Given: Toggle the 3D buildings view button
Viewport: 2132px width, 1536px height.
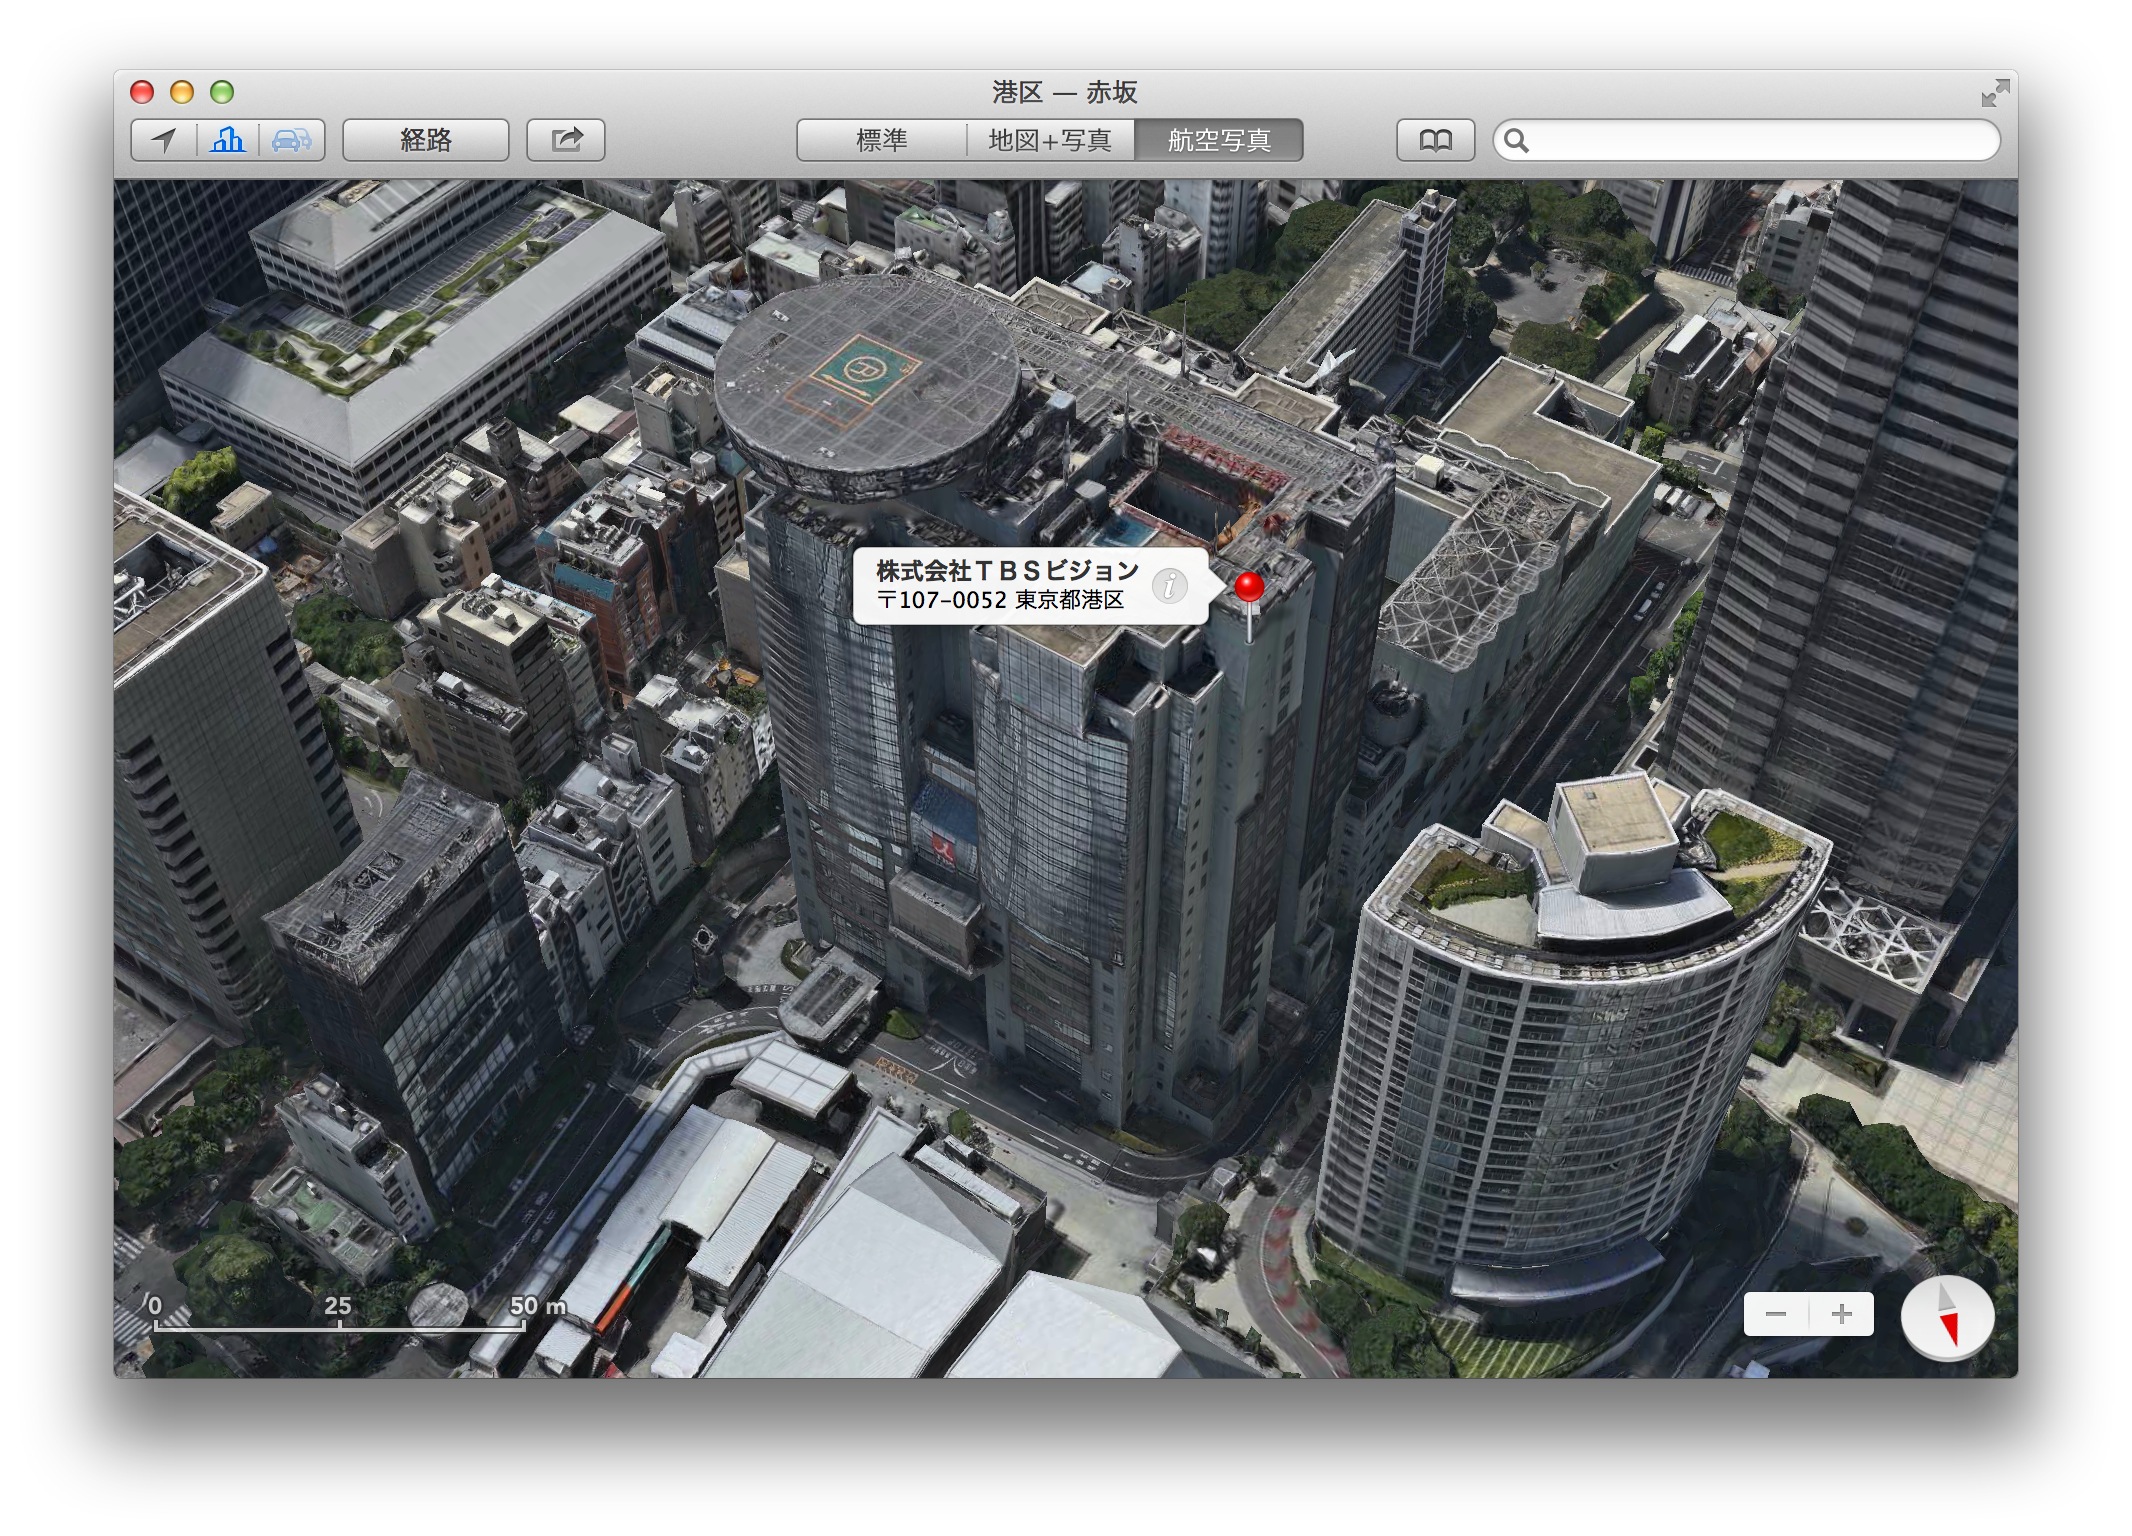Looking at the screenshot, I should click(228, 140).
